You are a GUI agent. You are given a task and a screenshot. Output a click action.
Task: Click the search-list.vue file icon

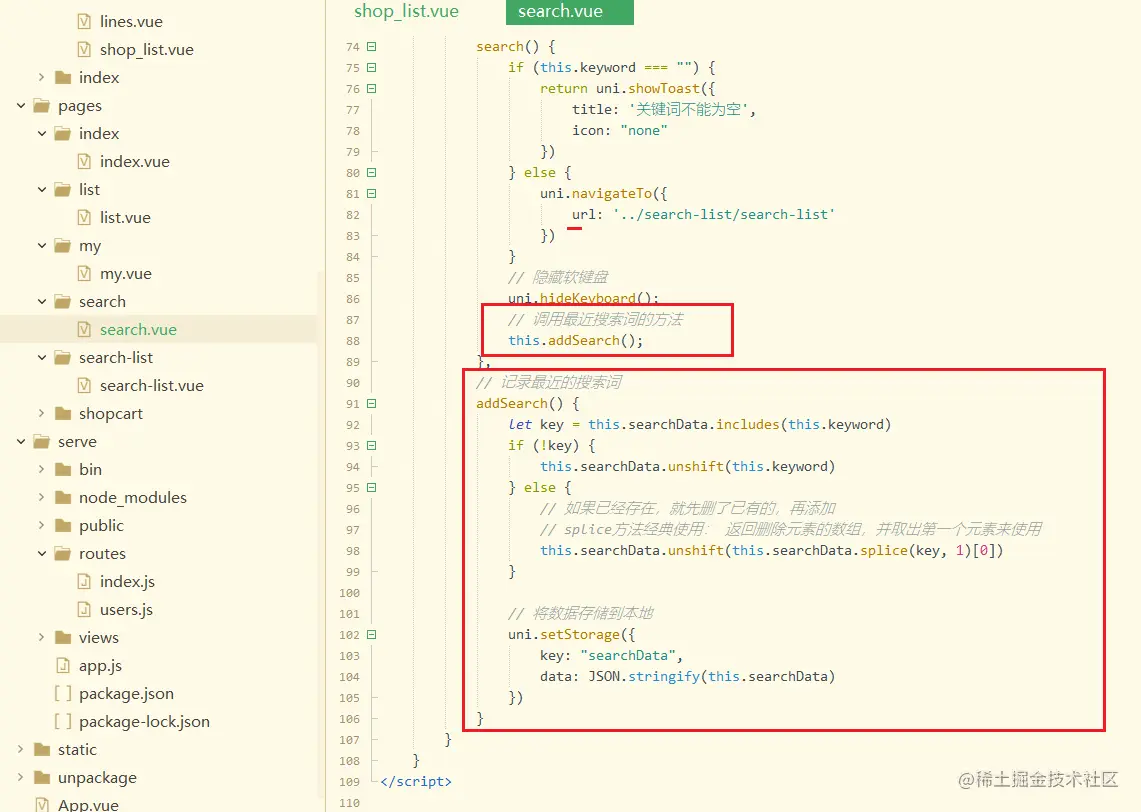84,386
